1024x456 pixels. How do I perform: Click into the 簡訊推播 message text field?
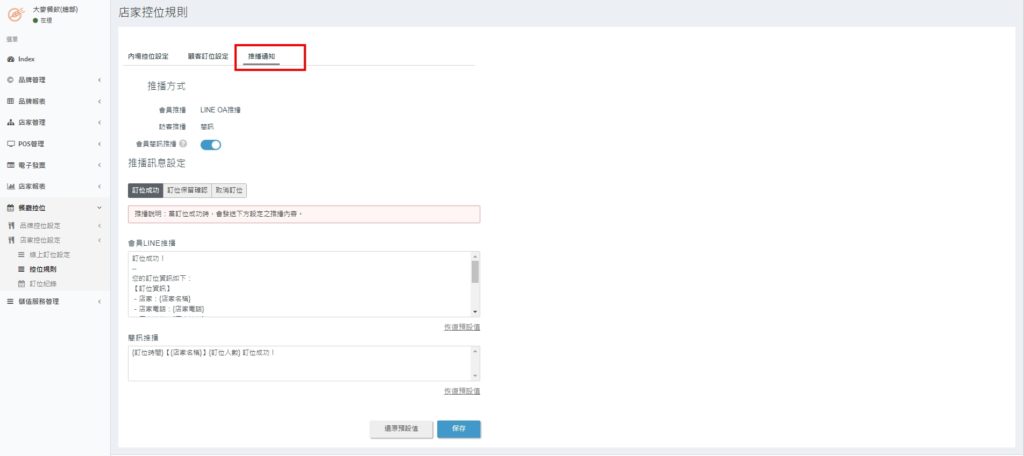(300, 363)
